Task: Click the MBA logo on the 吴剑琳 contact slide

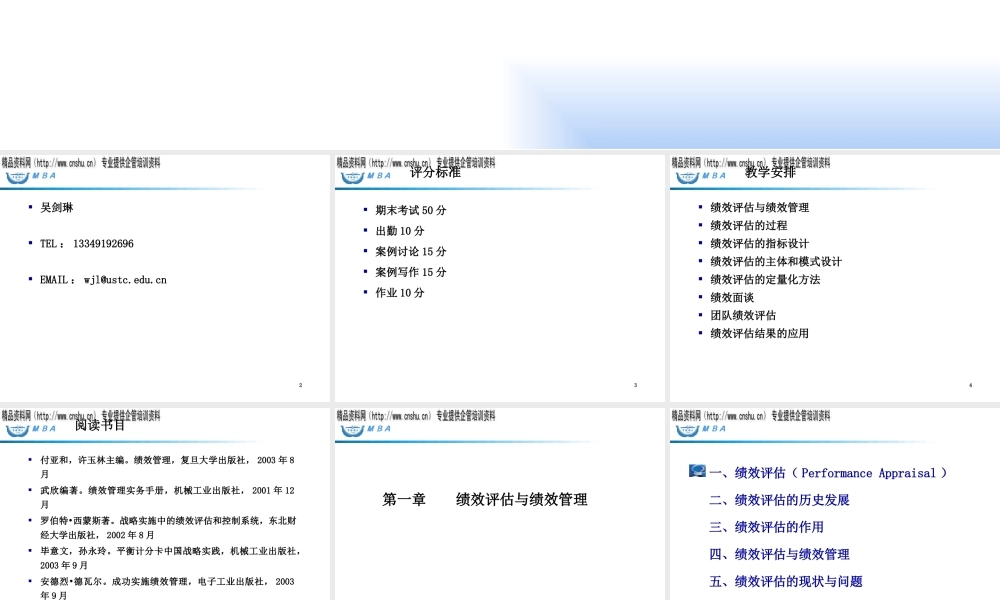Action: point(31,177)
